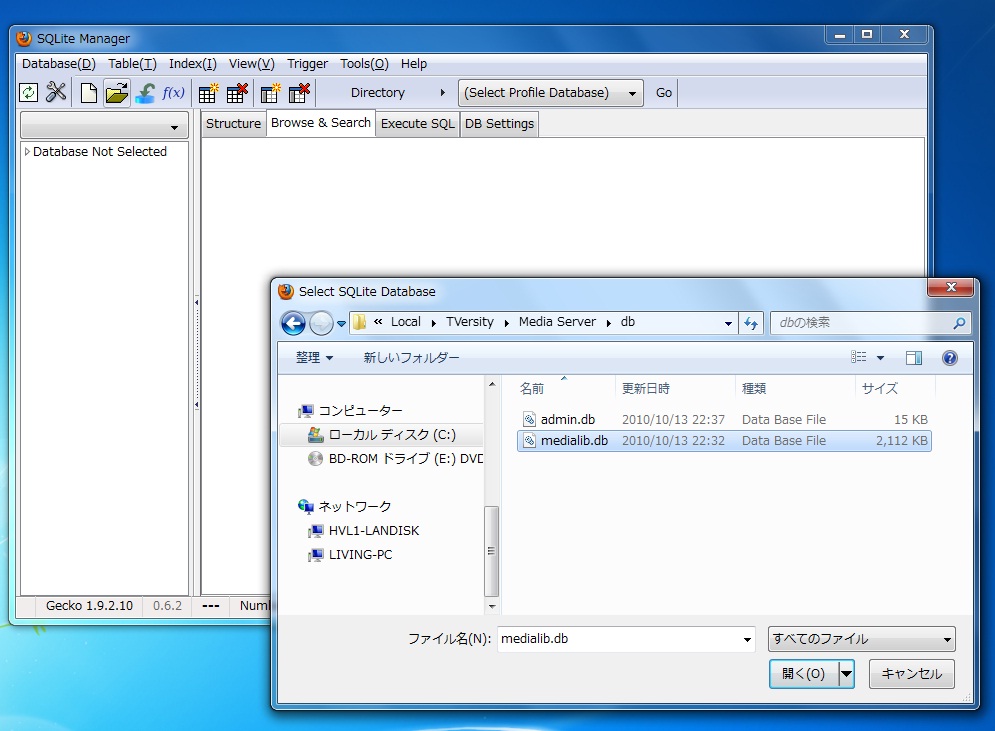Expand the Database Not Selected tree node
The width and height of the screenshot is (995, 731).
27,152
